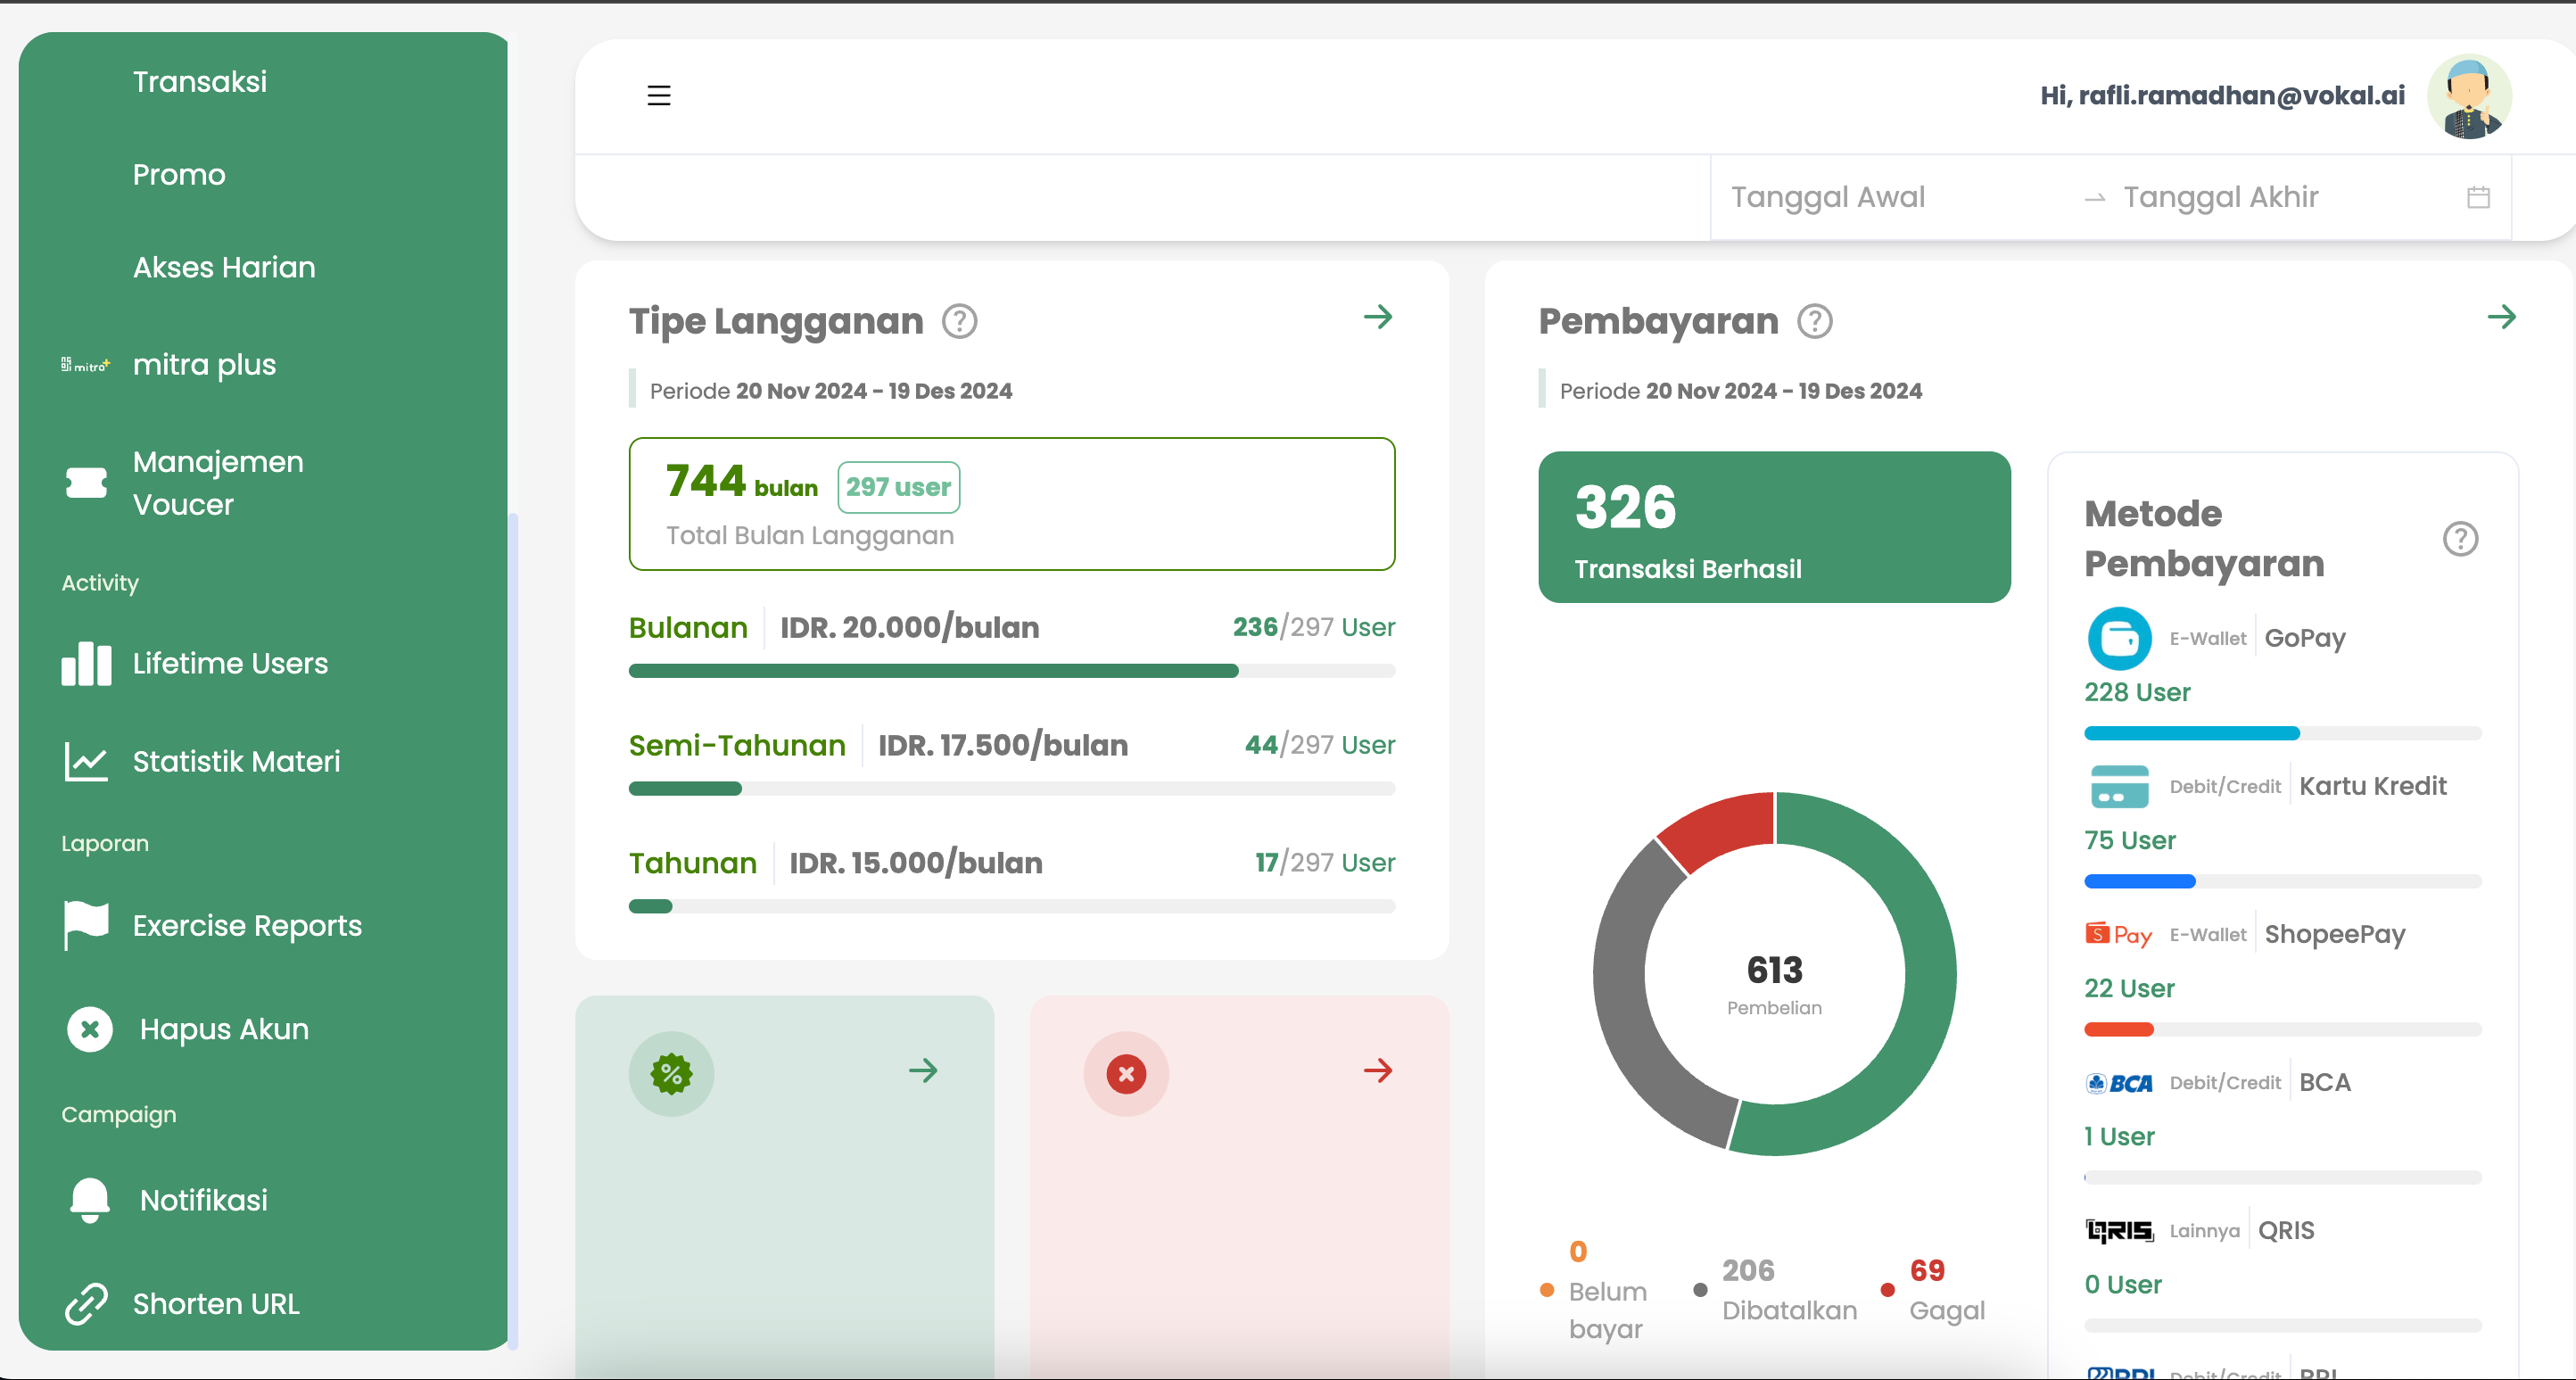Click help icon beside Tipe Langganan
Image resolution: width=2576 pixels, height=1380 pixels.
(959, 322)
